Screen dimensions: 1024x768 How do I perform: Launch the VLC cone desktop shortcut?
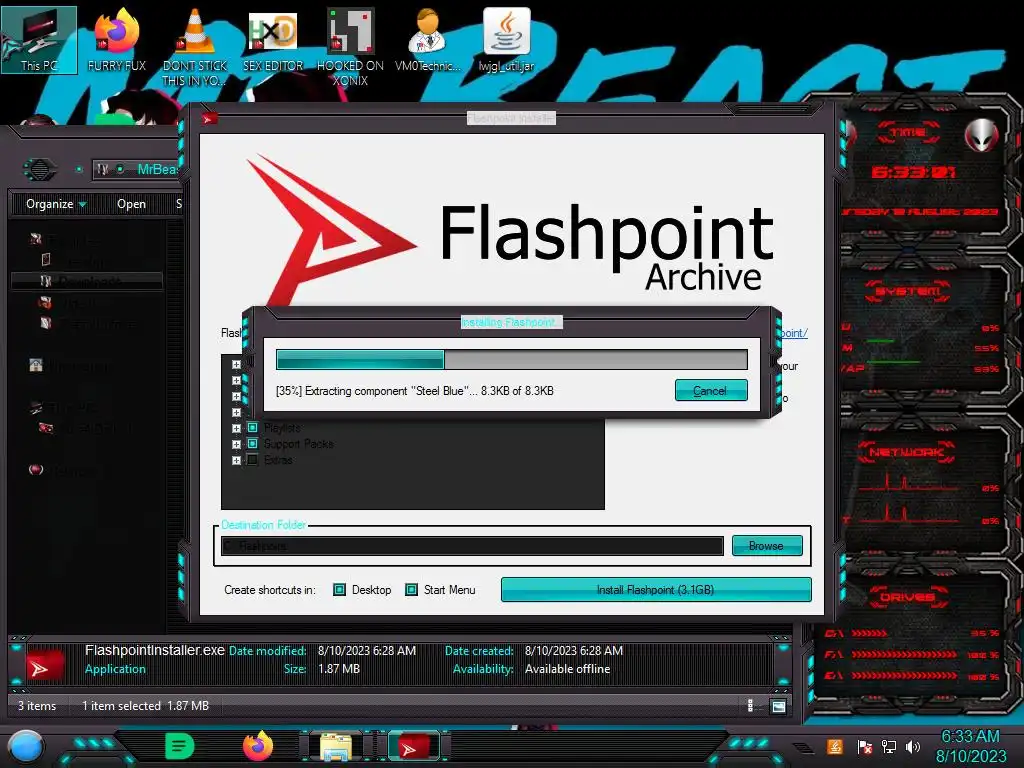point(195,47)
